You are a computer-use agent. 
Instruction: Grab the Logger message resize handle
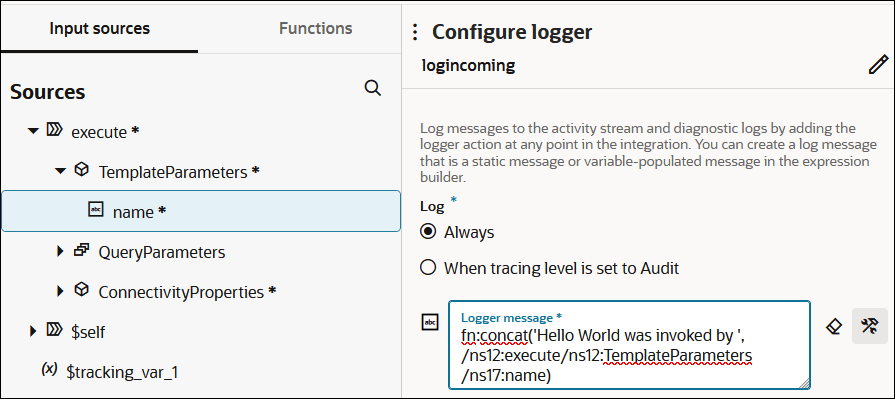pos(805,384)
